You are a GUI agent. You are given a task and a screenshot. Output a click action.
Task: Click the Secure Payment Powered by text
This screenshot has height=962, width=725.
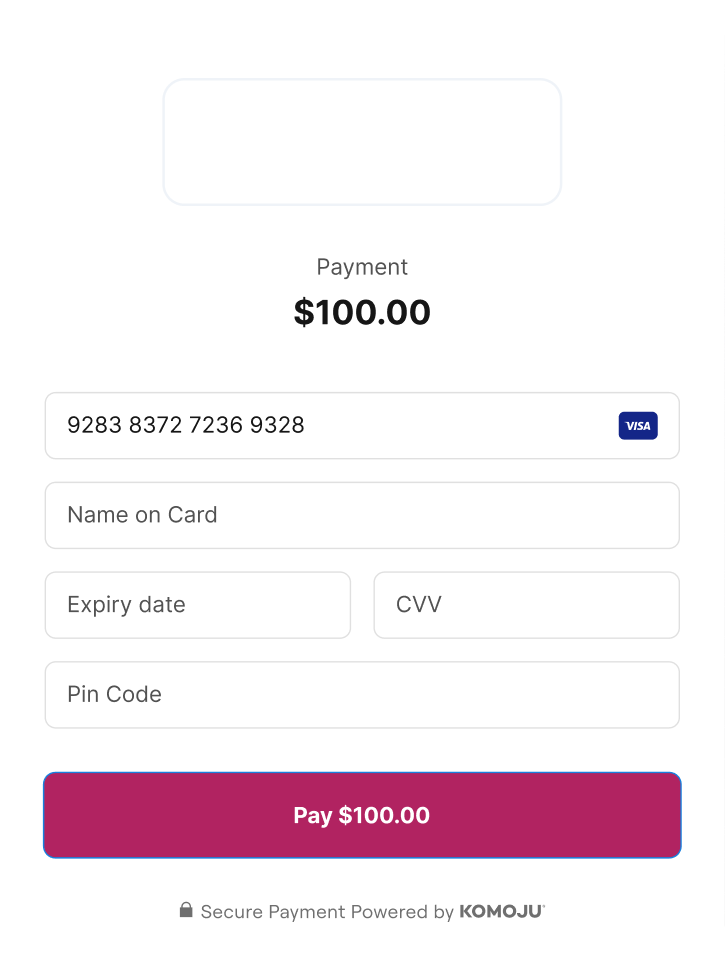pos(327,912)
